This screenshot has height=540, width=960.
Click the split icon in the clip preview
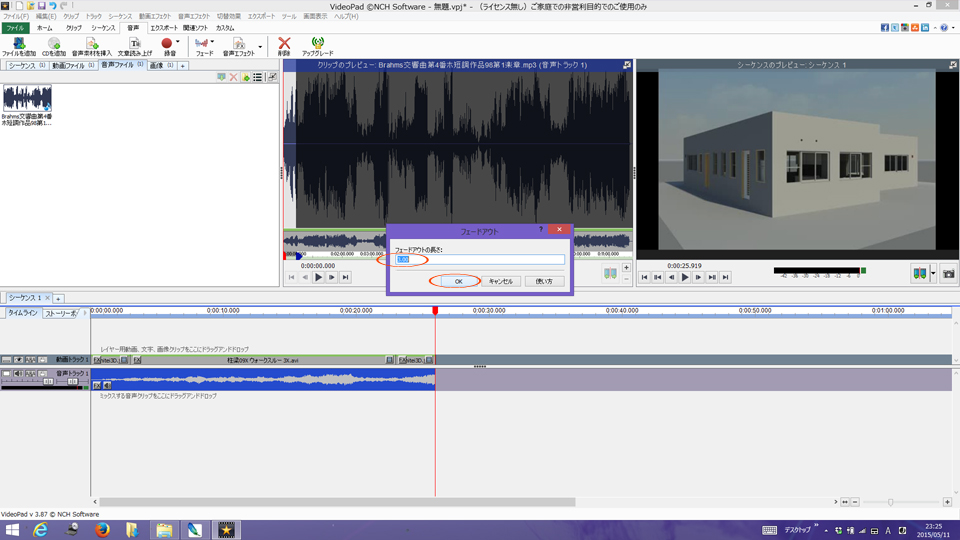pos(610,274)
